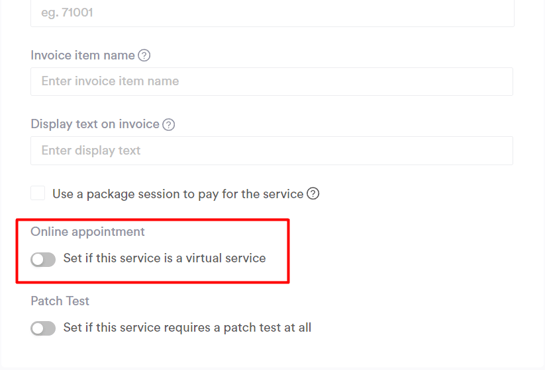The width and height of the screenshot is (545, 370).
Task: Focus the field with placeholder eg. 71001
Action: coord(272,13)
